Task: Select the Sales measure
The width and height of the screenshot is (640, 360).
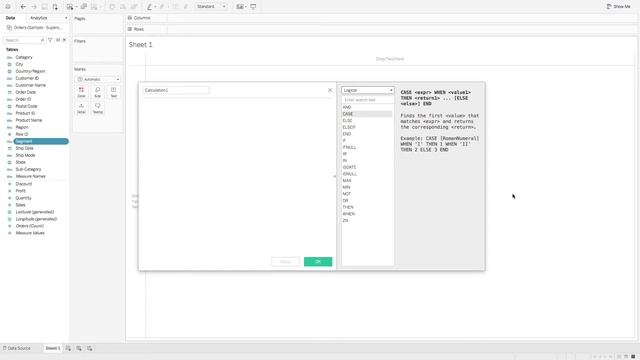Action: [x=21, y=205]
